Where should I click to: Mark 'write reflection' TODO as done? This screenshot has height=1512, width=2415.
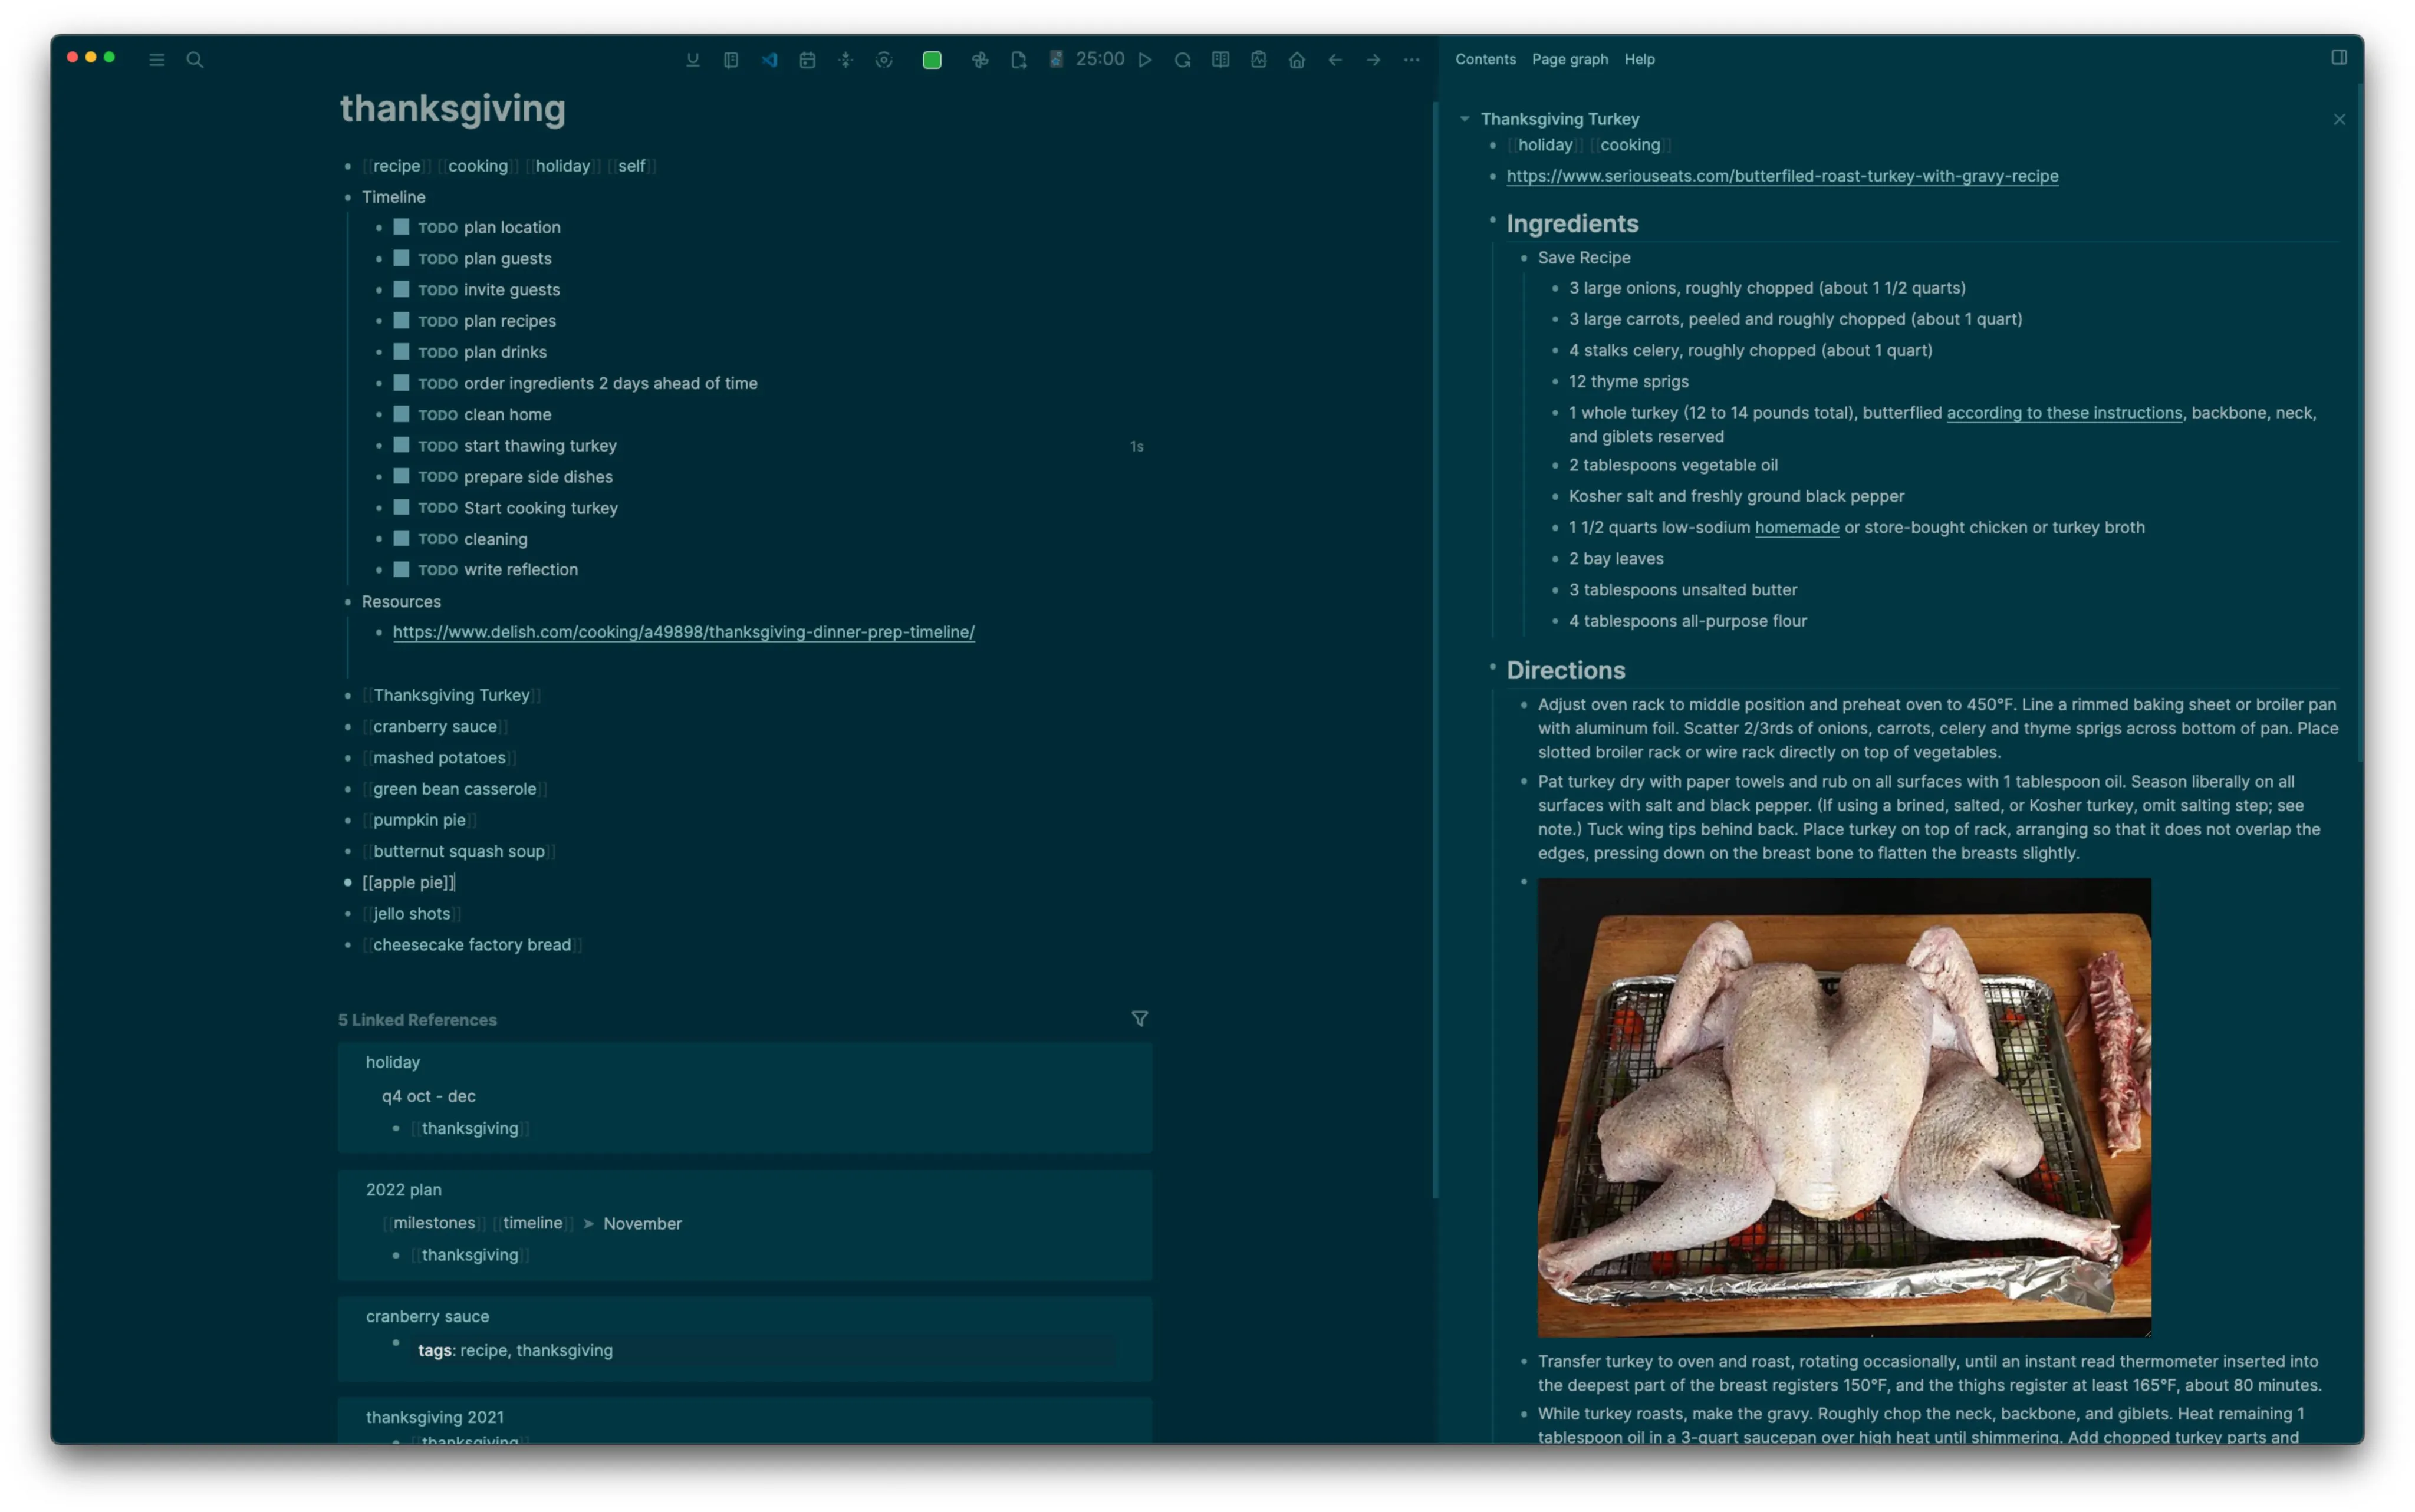pyautogui.click(x=401, y=569)
